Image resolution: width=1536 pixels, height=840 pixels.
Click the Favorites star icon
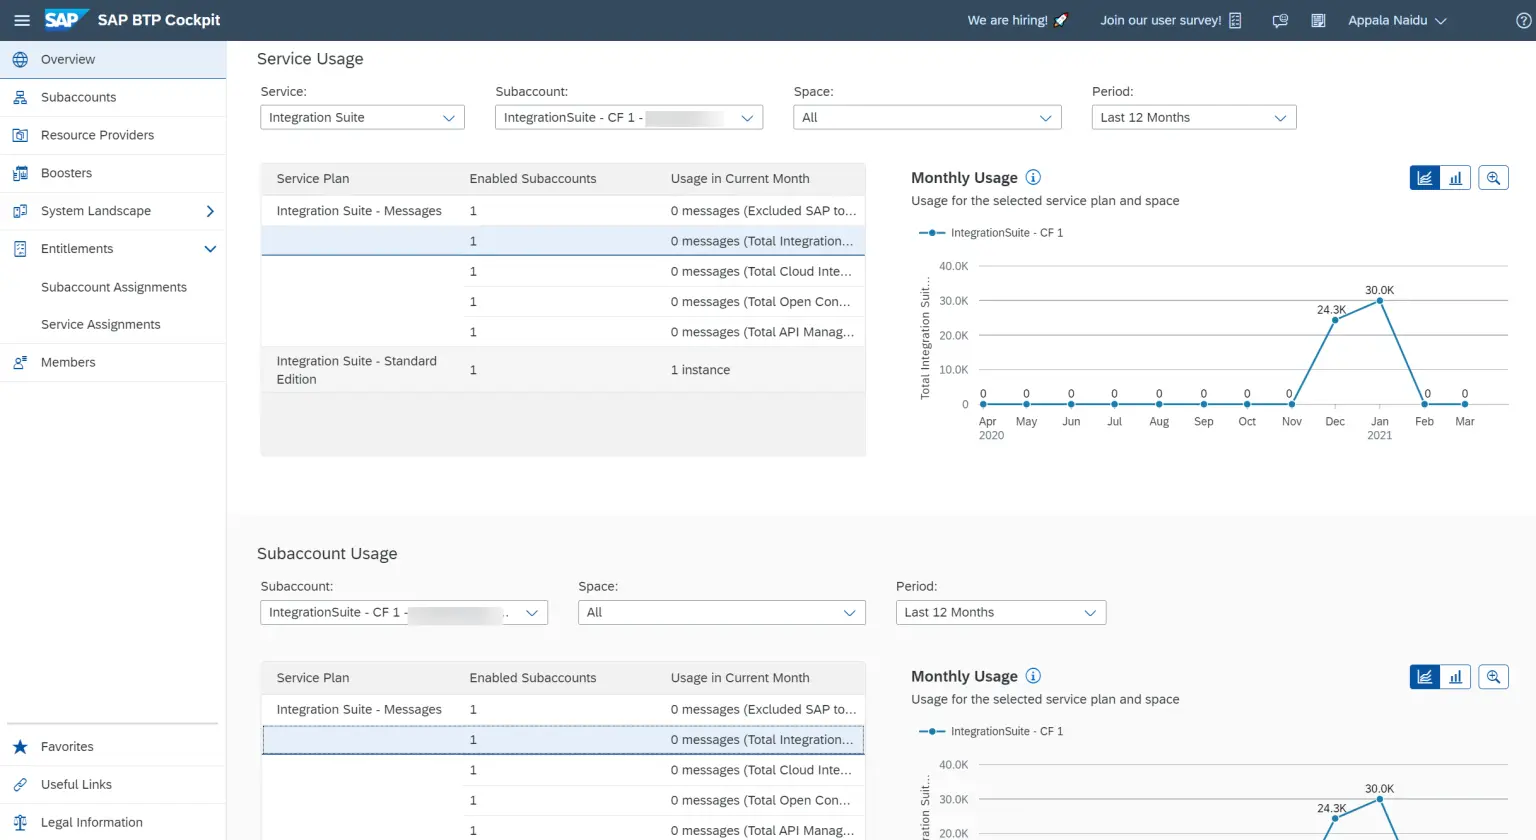pyautogui.click(x=20, y=747)
